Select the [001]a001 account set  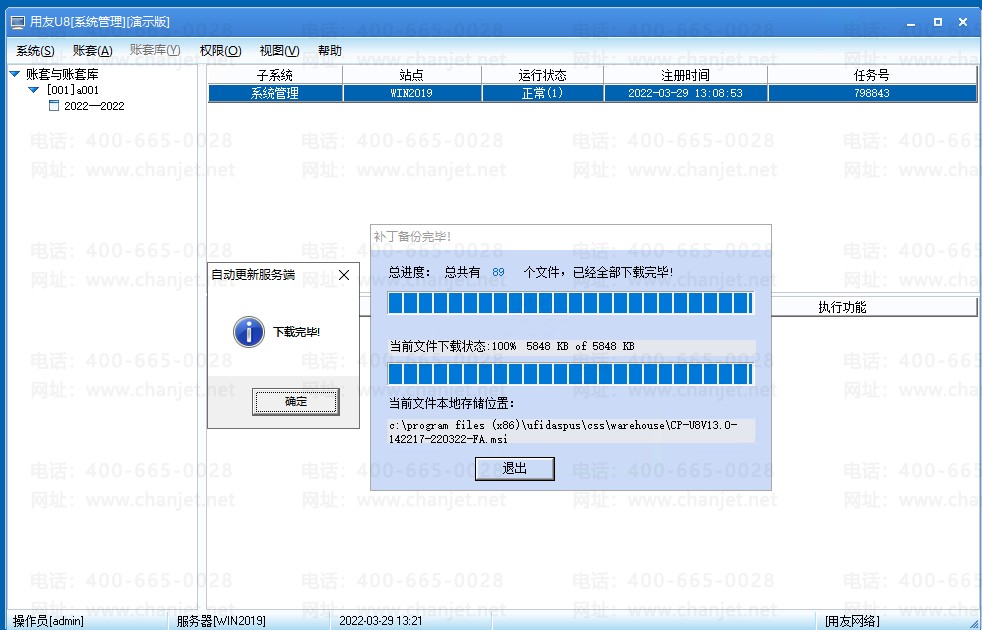tap(73, 90)
